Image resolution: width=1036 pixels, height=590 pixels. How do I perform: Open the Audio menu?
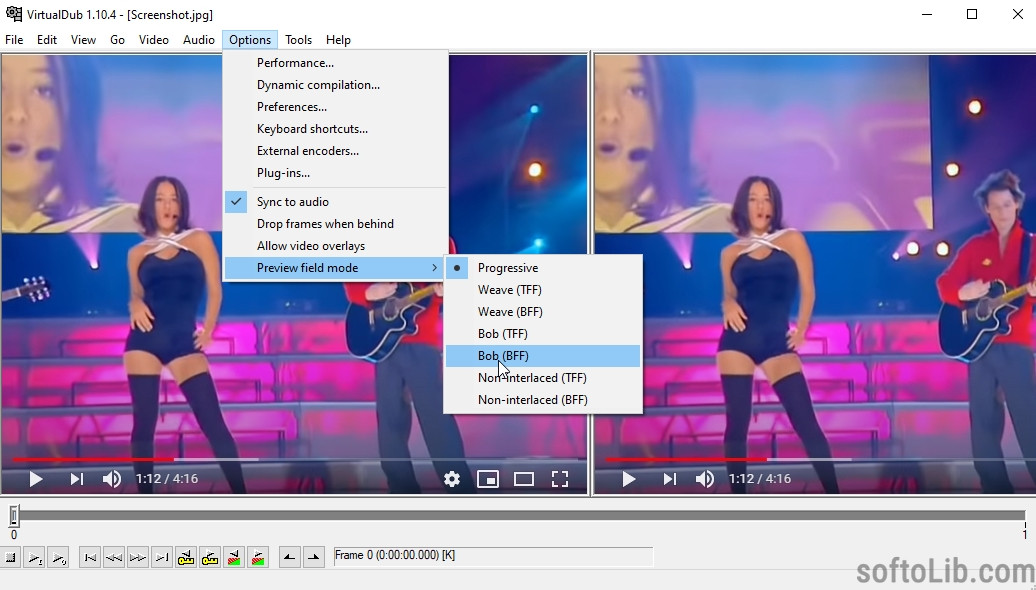(x=199, y=40)
